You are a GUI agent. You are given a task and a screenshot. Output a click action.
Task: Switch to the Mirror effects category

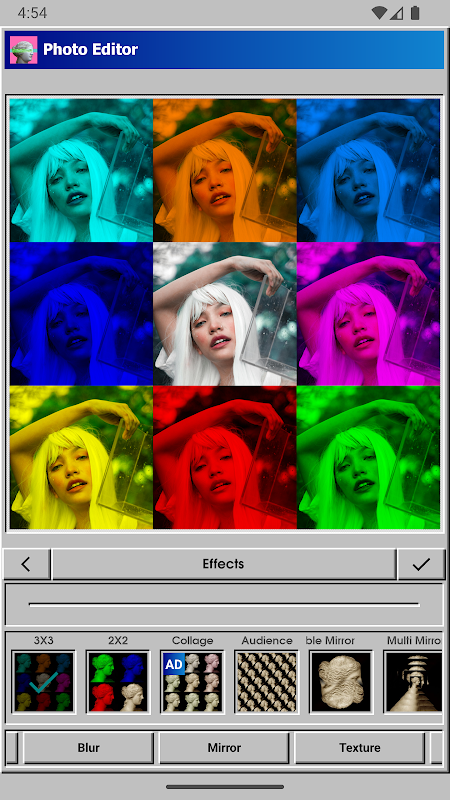pyautogui.click(x=224, y=747)
